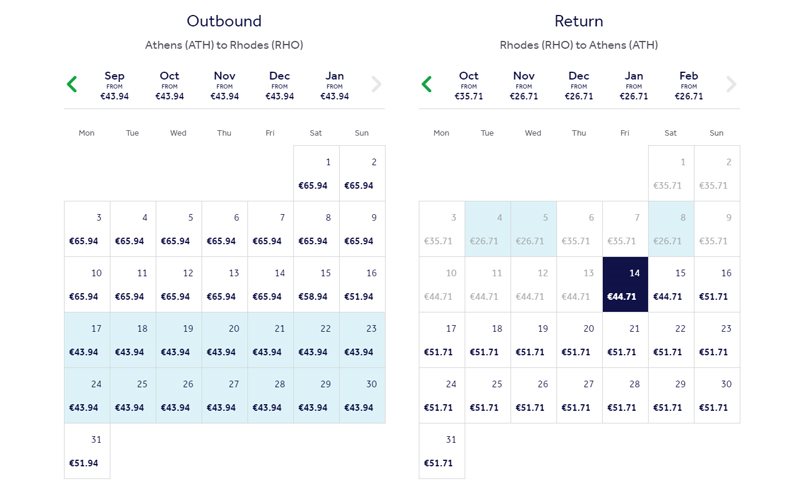Click the Return next months grey arrow
The width and height of the screenshot is (800, 500).
tap(731, 85)
